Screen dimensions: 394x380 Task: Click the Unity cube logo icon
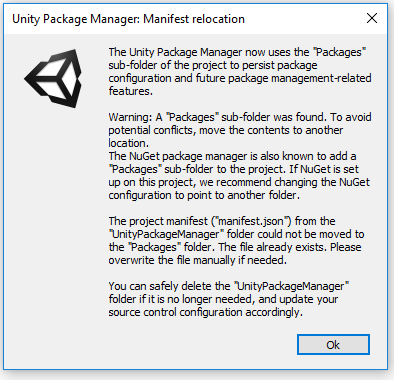tap(53, 78)
